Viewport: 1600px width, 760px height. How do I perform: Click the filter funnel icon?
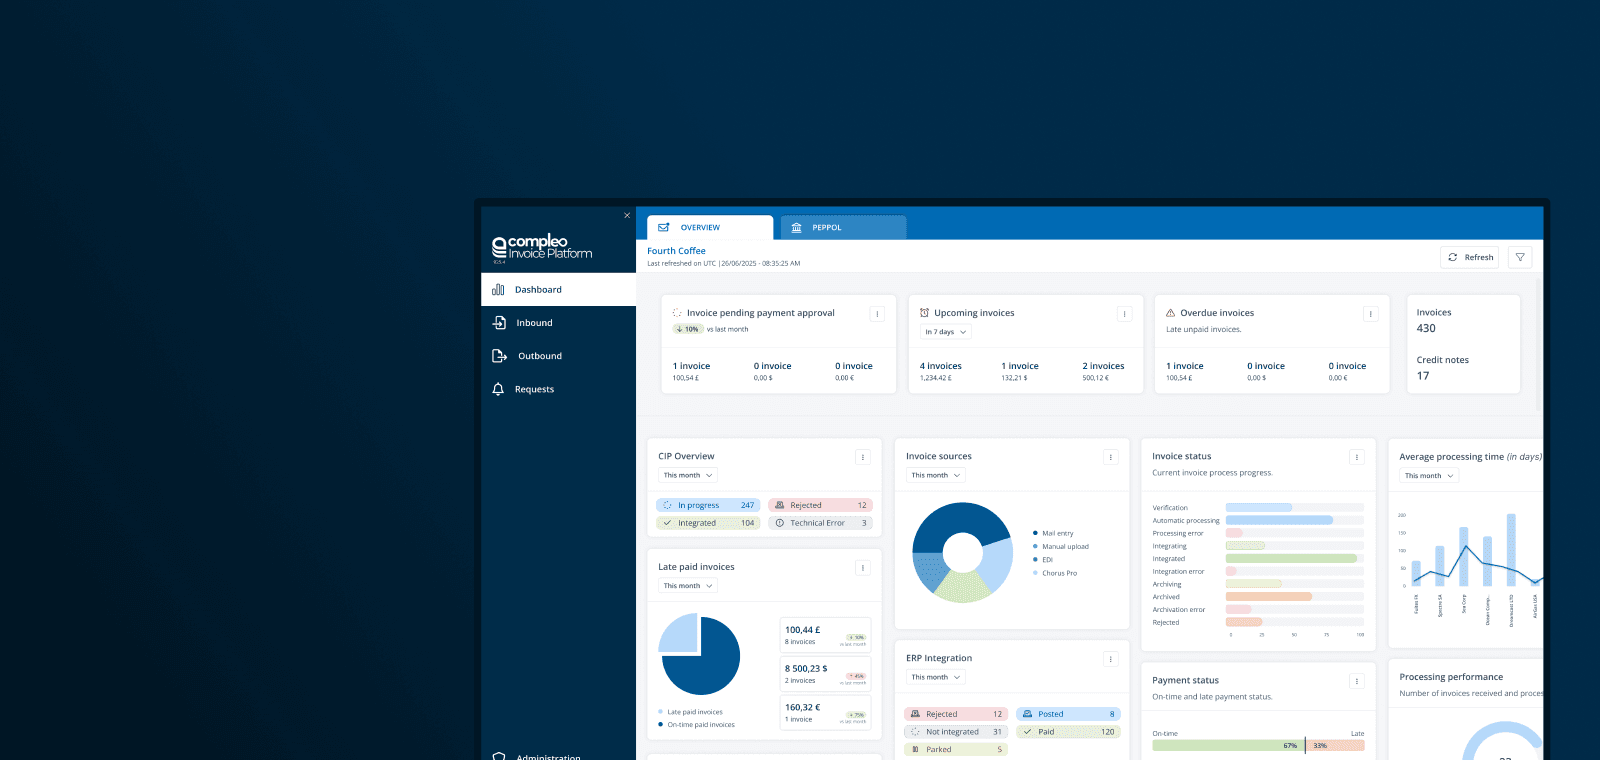pos(1520,257)
